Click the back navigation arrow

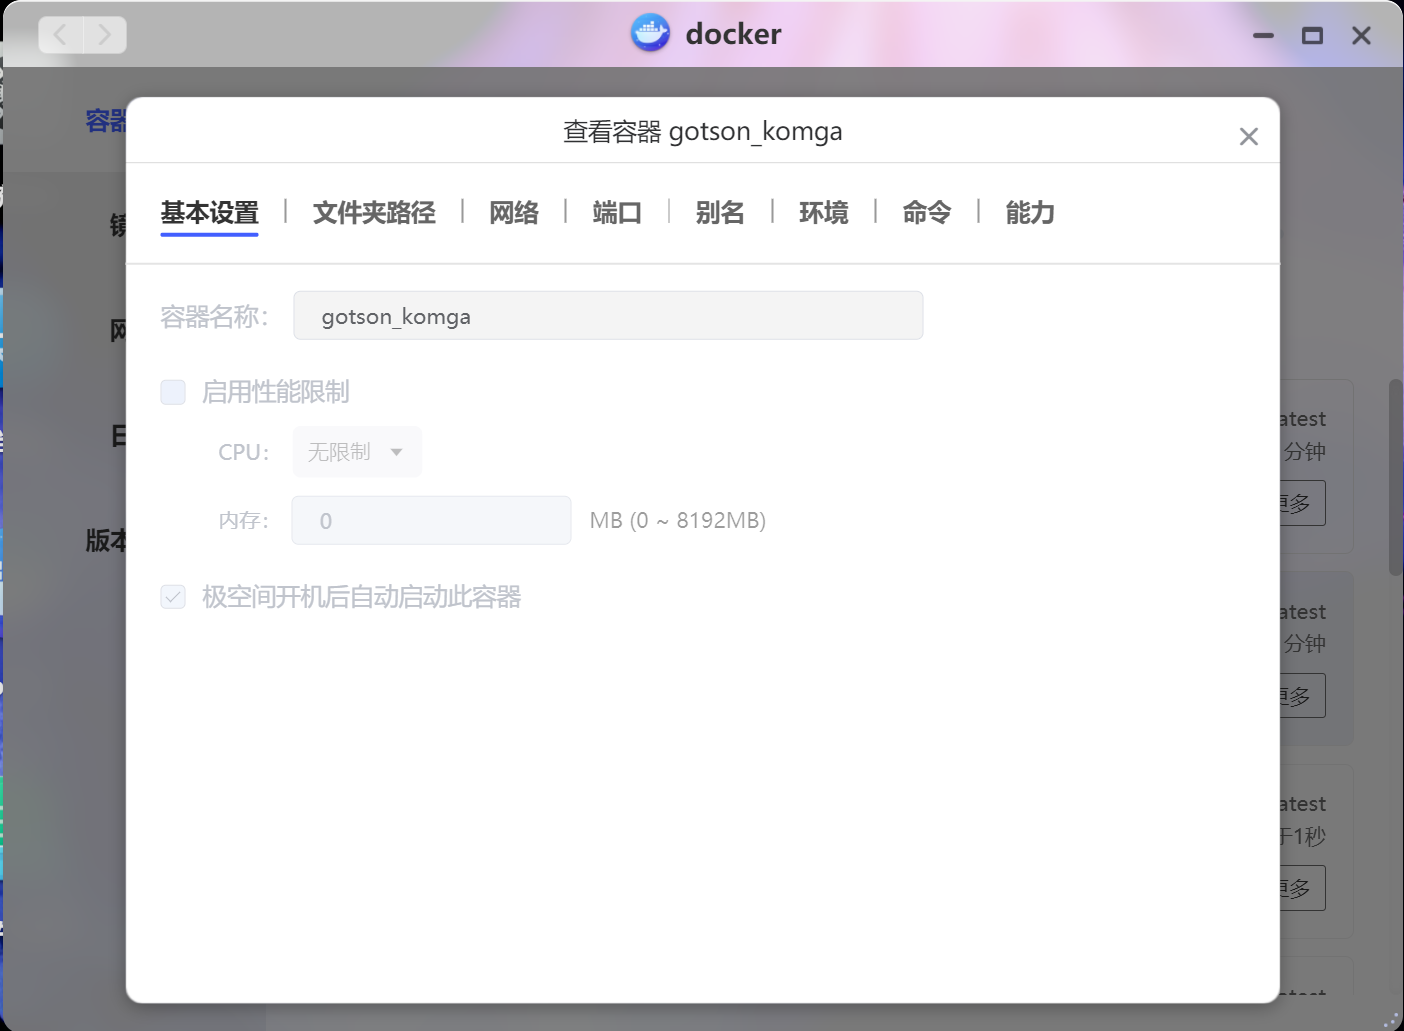(61, 35)
